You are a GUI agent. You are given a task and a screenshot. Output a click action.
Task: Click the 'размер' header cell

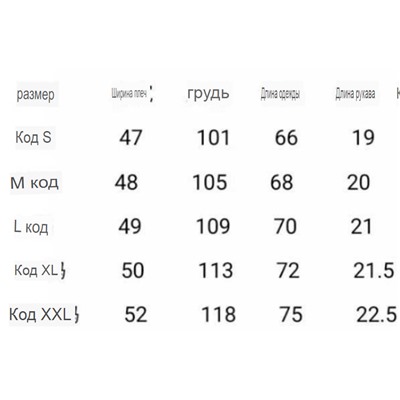pos(36,95)
